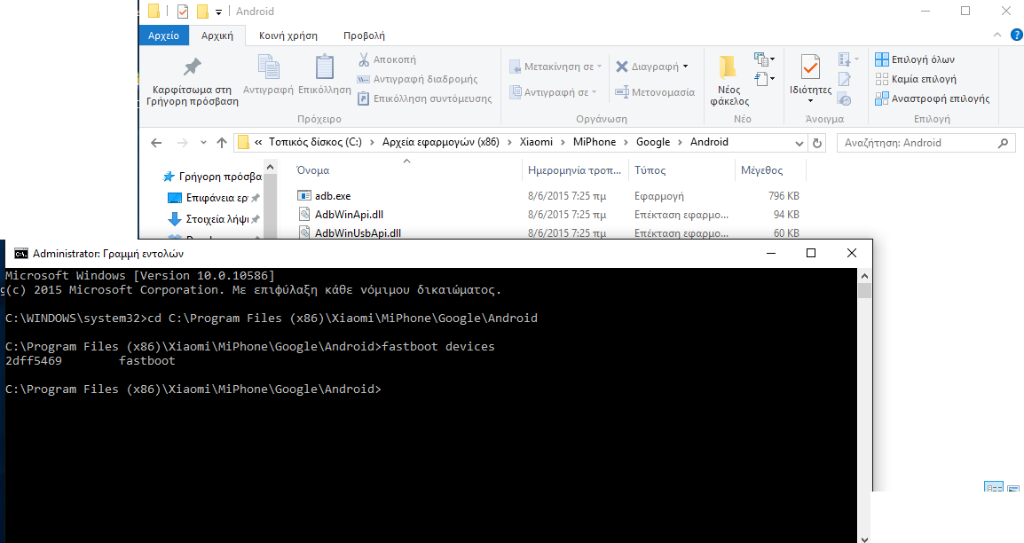Open Explorer help question mark icon
The height and width of the screenshot is (543, 1024).
1017,35
